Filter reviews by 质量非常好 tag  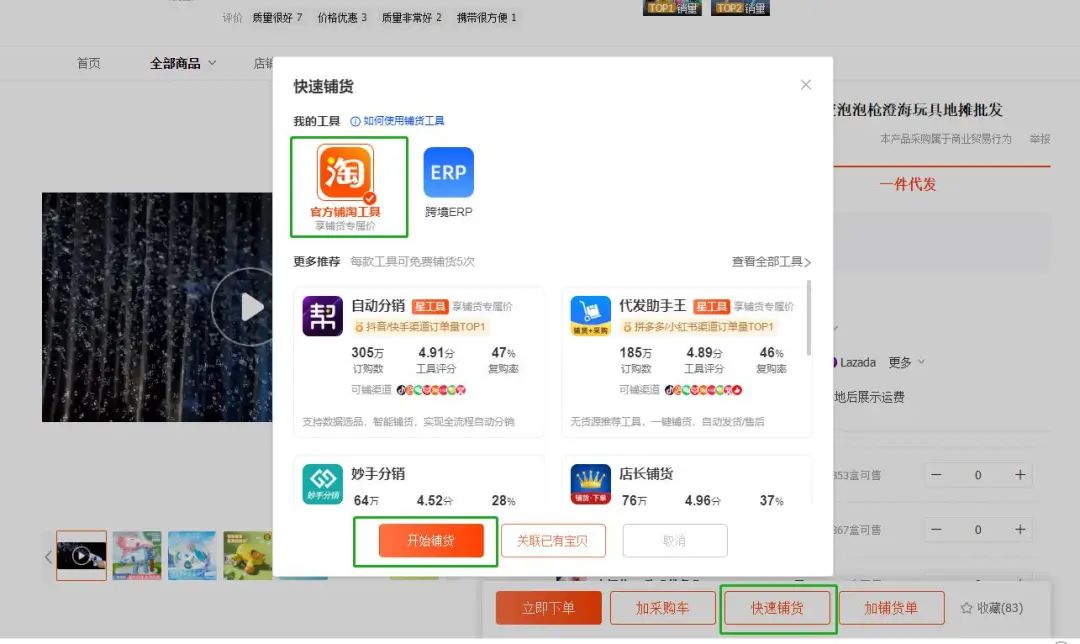coord(412,18)
